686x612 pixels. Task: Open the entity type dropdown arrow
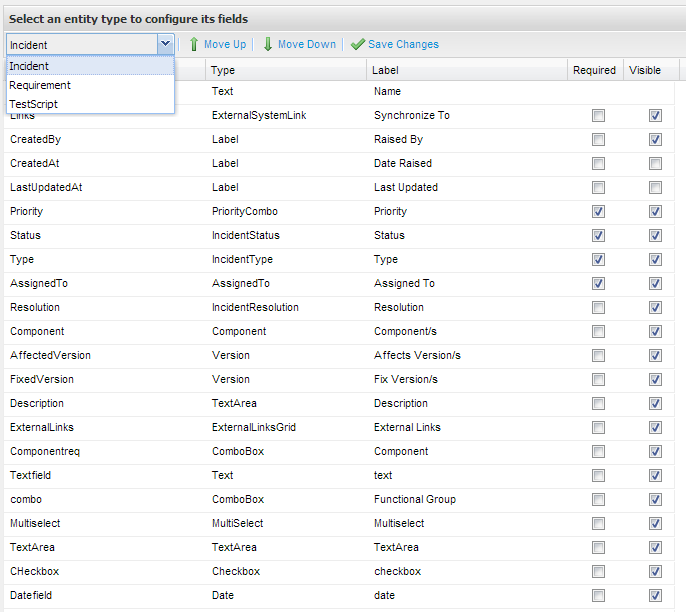click(x=165, y=44)
